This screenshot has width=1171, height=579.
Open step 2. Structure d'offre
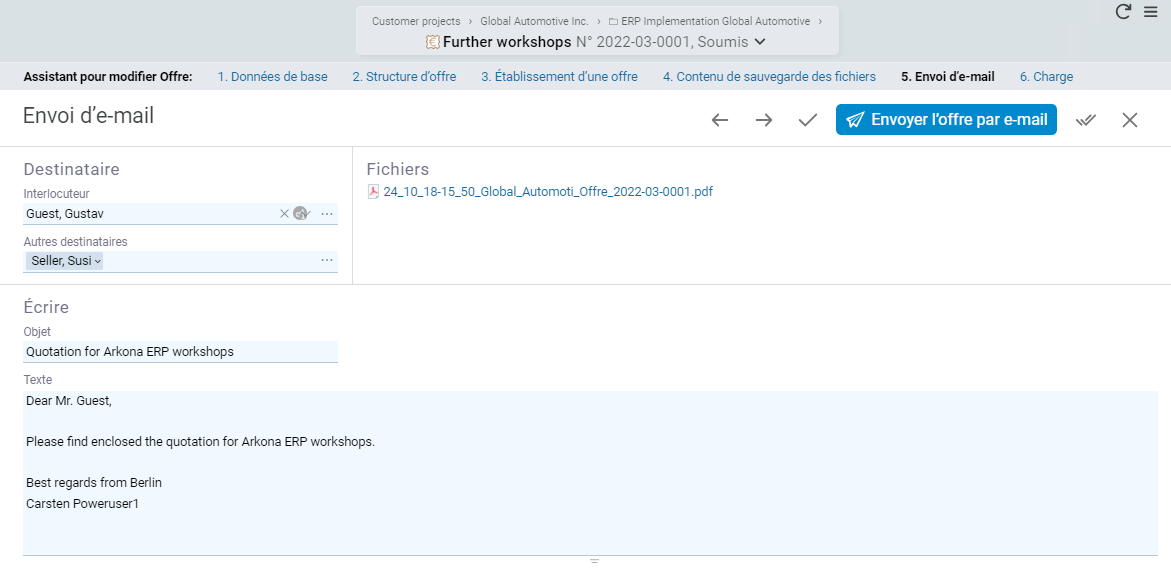(x=404, y=76)
